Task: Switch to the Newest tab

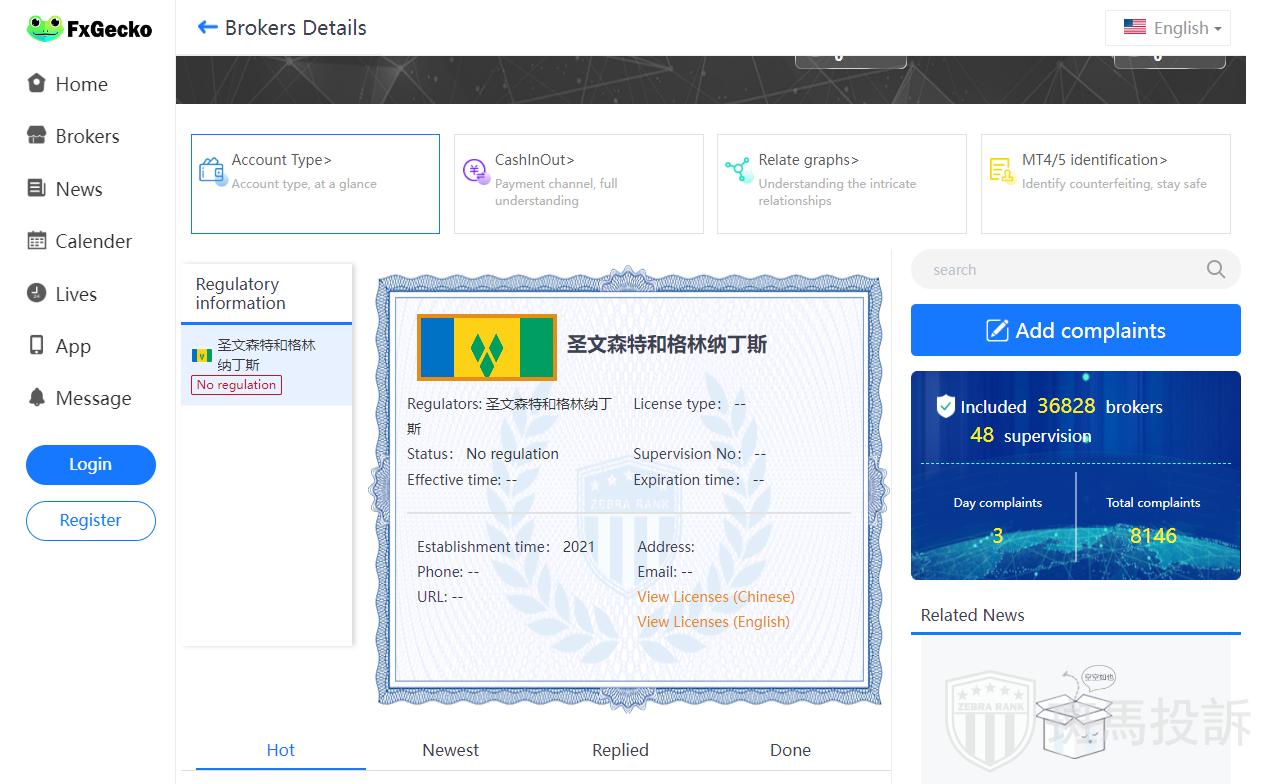Action: [450, 750]
